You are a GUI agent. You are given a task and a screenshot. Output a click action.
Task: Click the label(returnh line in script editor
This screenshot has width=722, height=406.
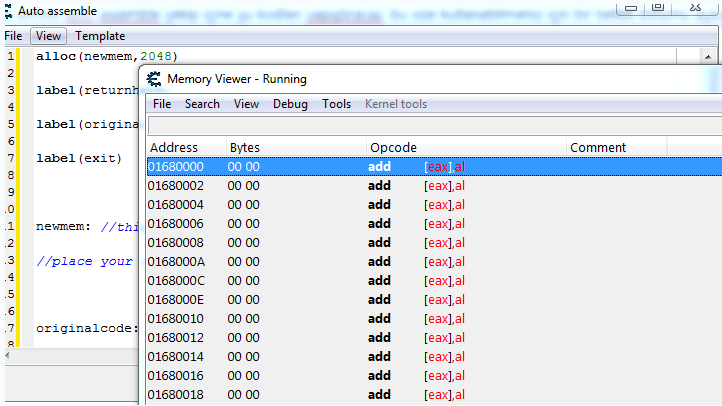(x=87, y=90)
